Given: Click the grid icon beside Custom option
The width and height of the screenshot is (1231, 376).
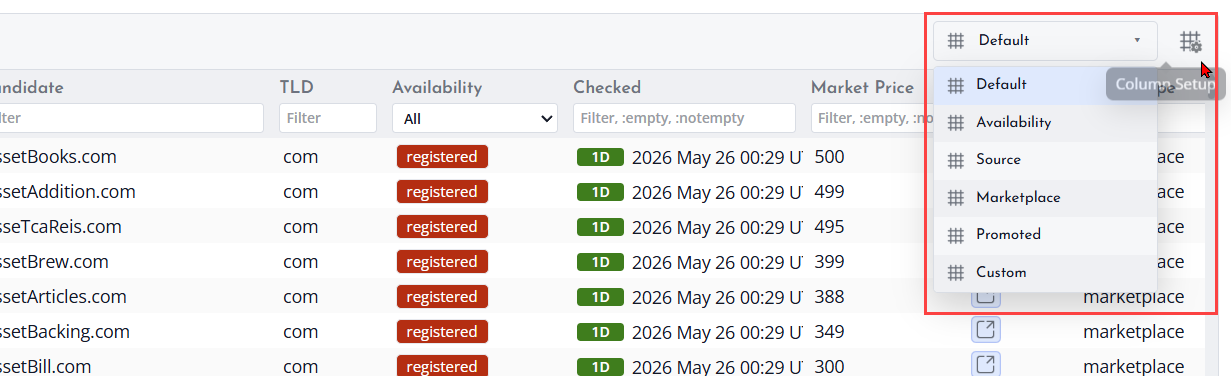Looking at the screenshot, I should pyautogui.click(x=956, y=273).
